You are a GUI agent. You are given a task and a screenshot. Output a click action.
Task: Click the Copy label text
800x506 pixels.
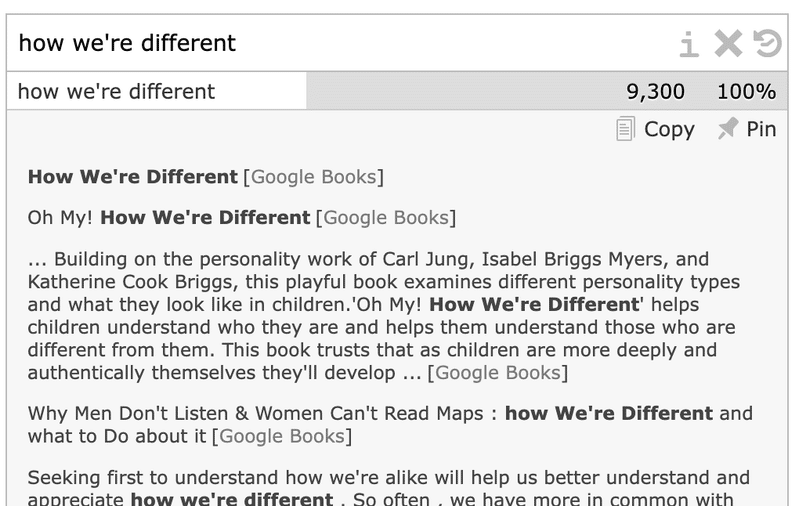click(669, 130)
